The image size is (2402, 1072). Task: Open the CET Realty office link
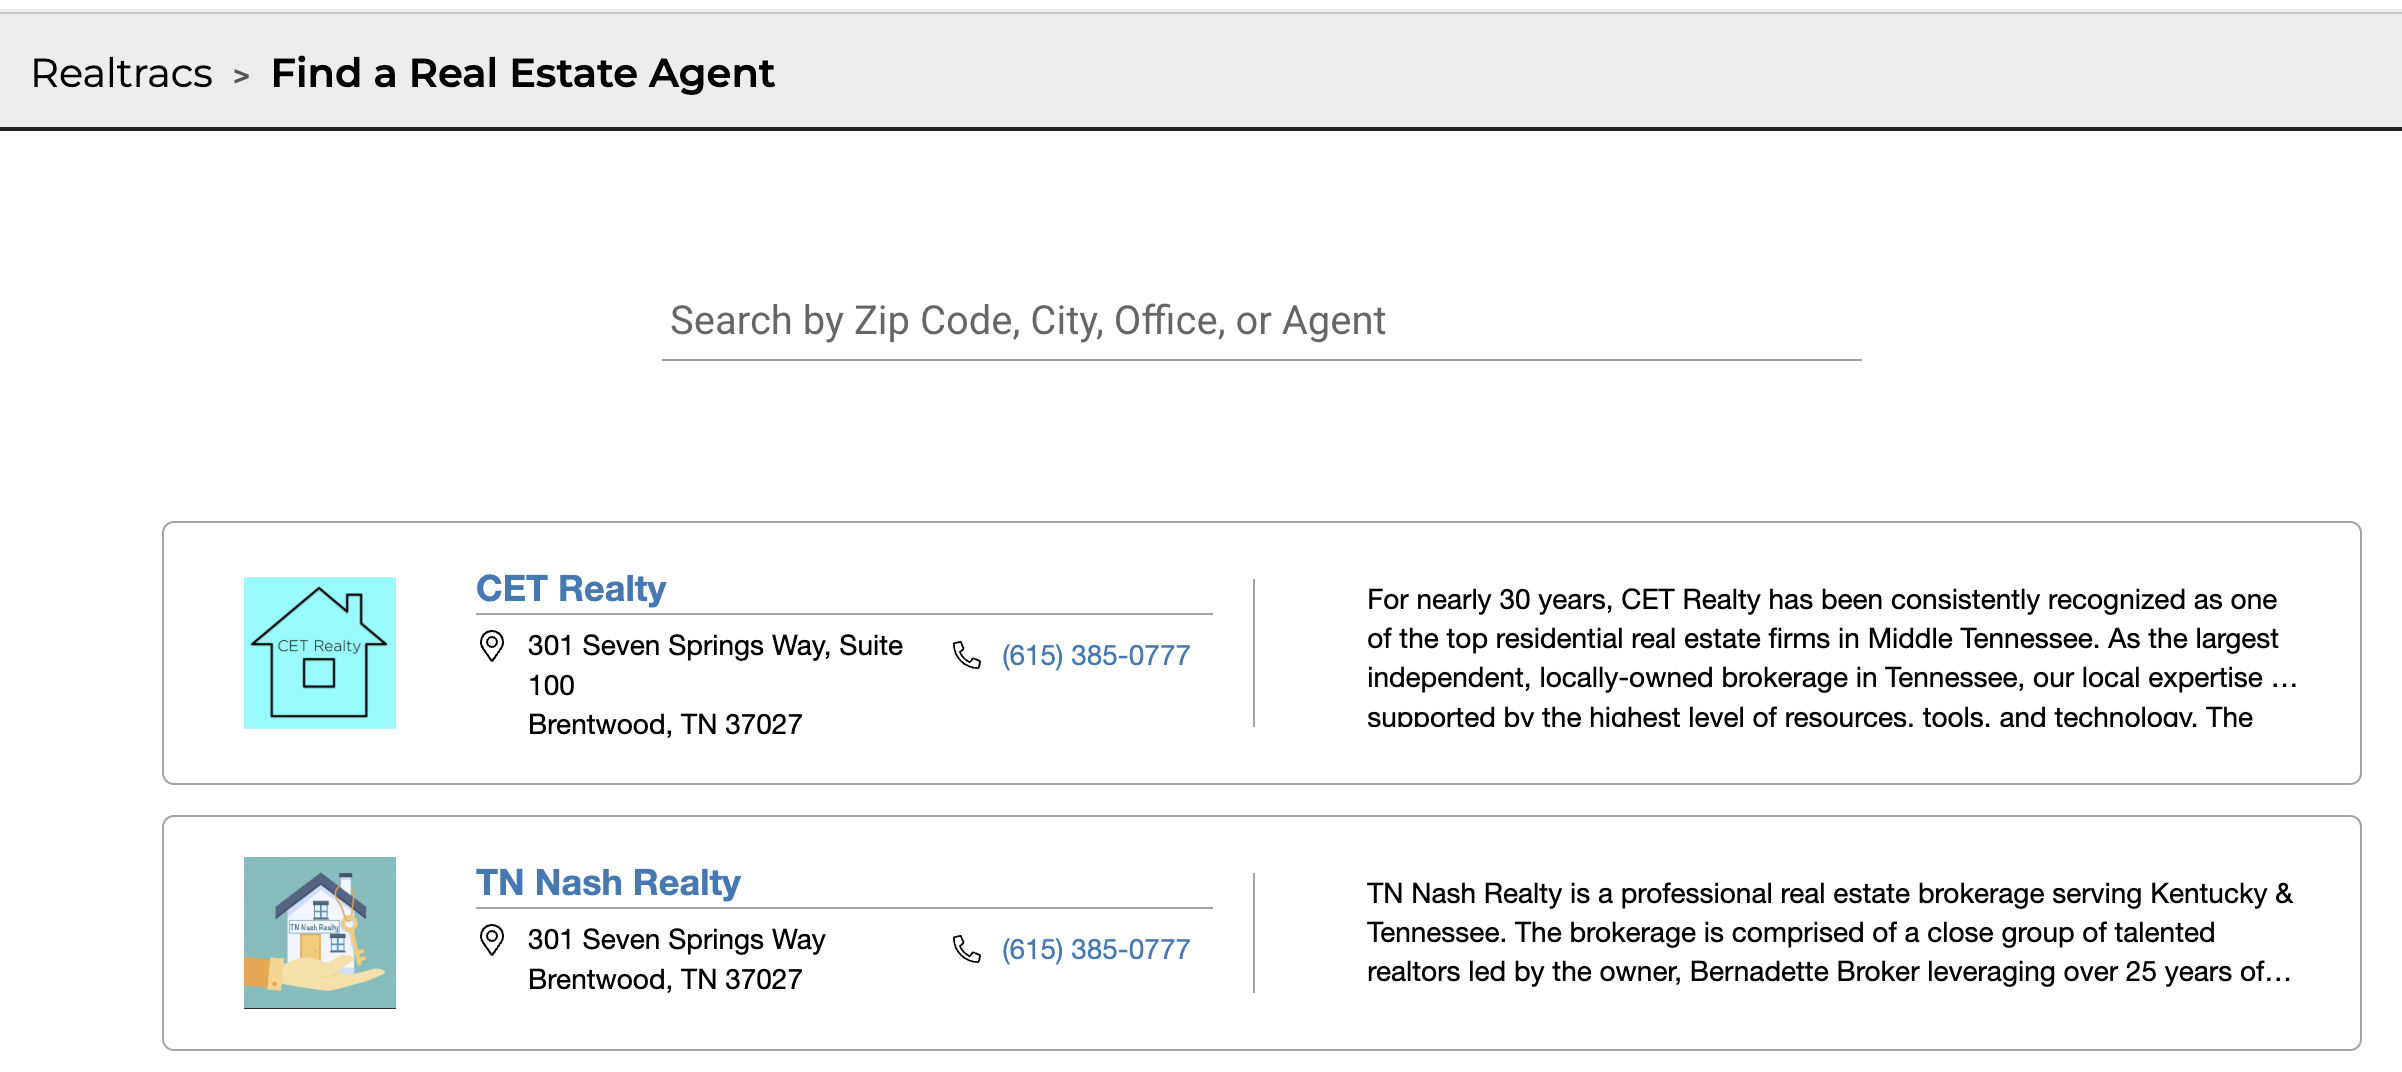(571, 588)
